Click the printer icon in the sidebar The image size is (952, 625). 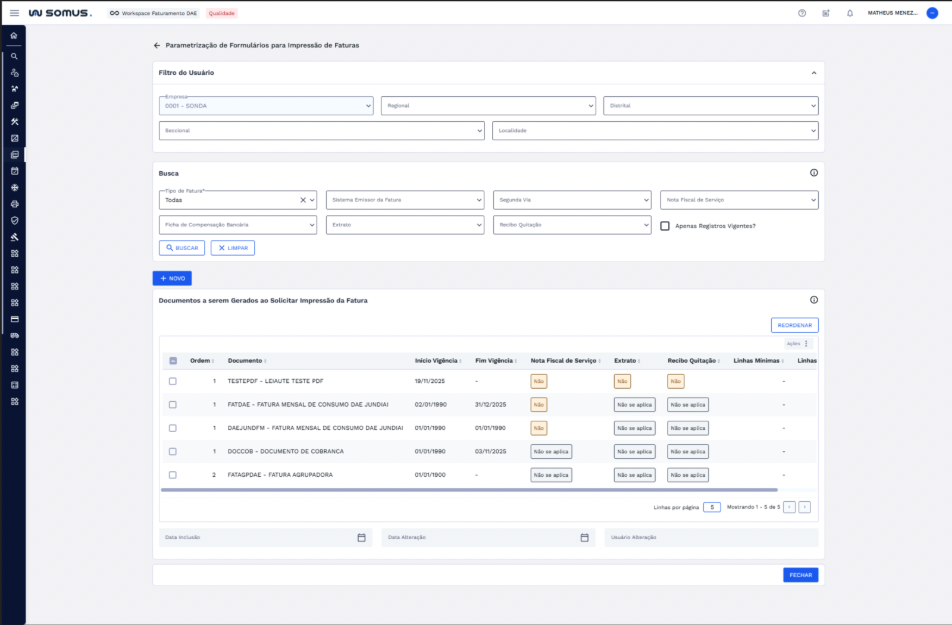click(14, 204)
